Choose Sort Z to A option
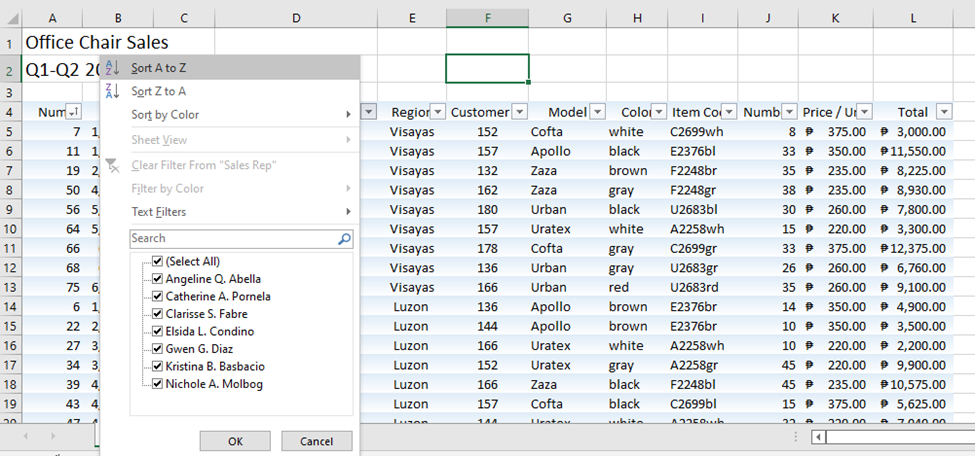 (x=229, y=91)
